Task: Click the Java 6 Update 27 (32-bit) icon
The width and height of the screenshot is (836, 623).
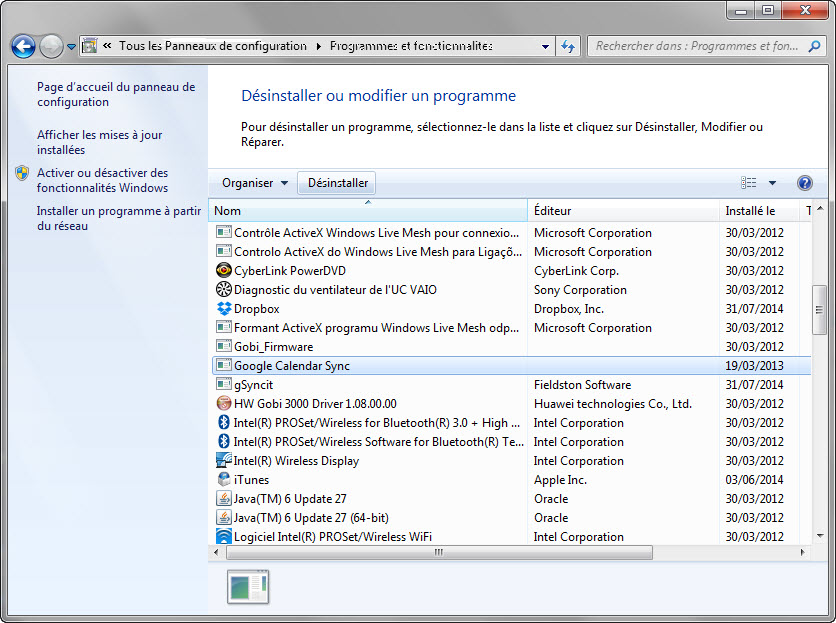Action: (223, 498)
